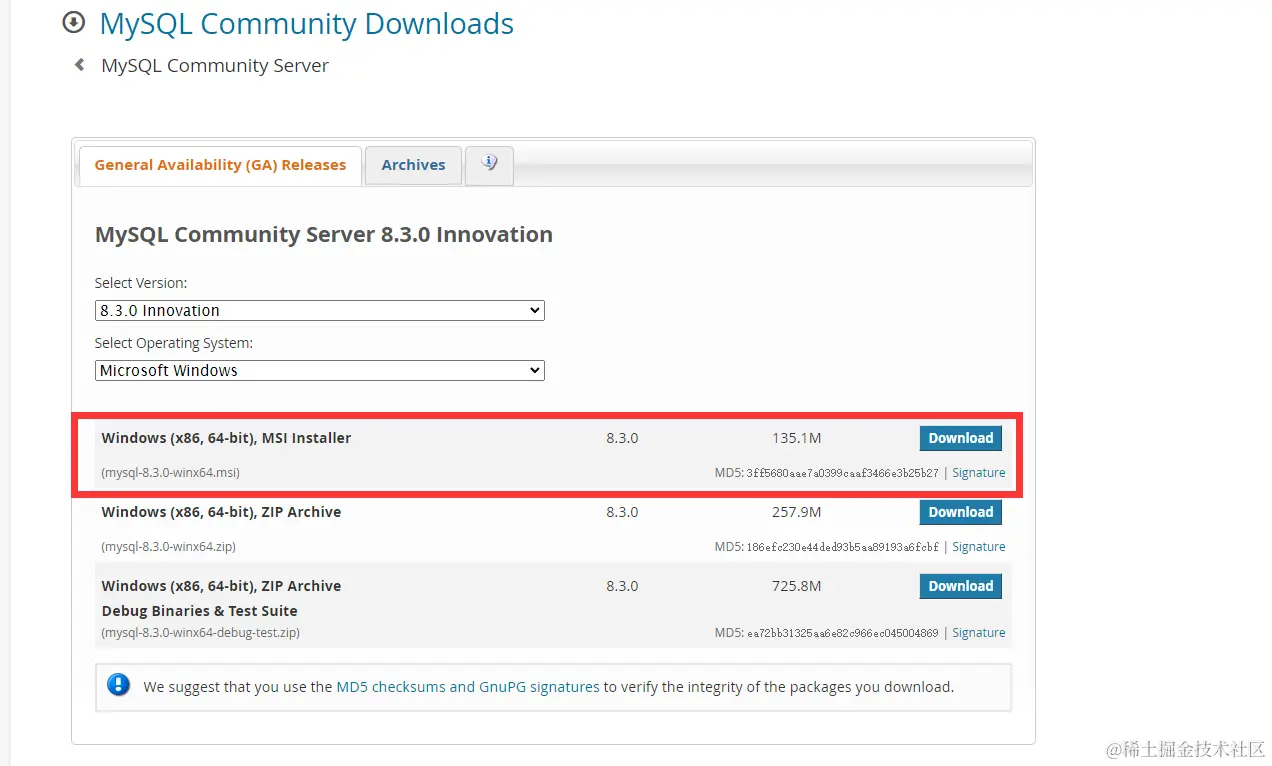Click the MySQL Community Server 8.3.0 Innovation heading

[323, 235]
